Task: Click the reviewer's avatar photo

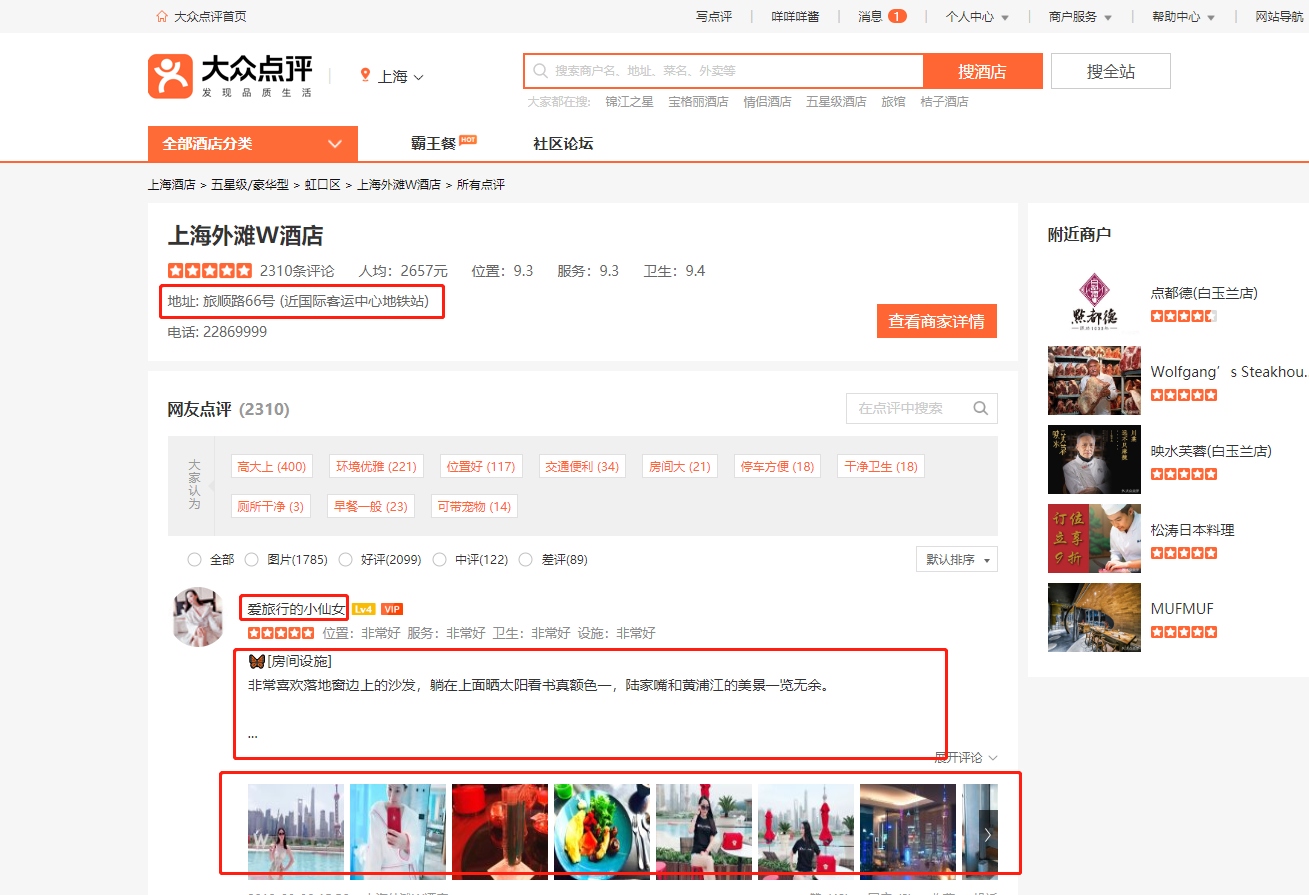Action: (x=198, y=617)
